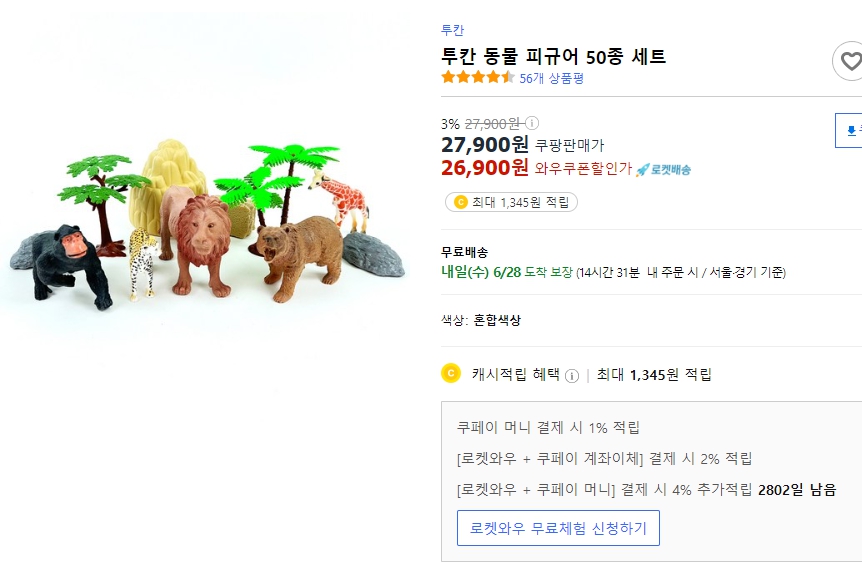
Task: Click the info icon next to 캐시적립 혜택
Action: [572, 376]
